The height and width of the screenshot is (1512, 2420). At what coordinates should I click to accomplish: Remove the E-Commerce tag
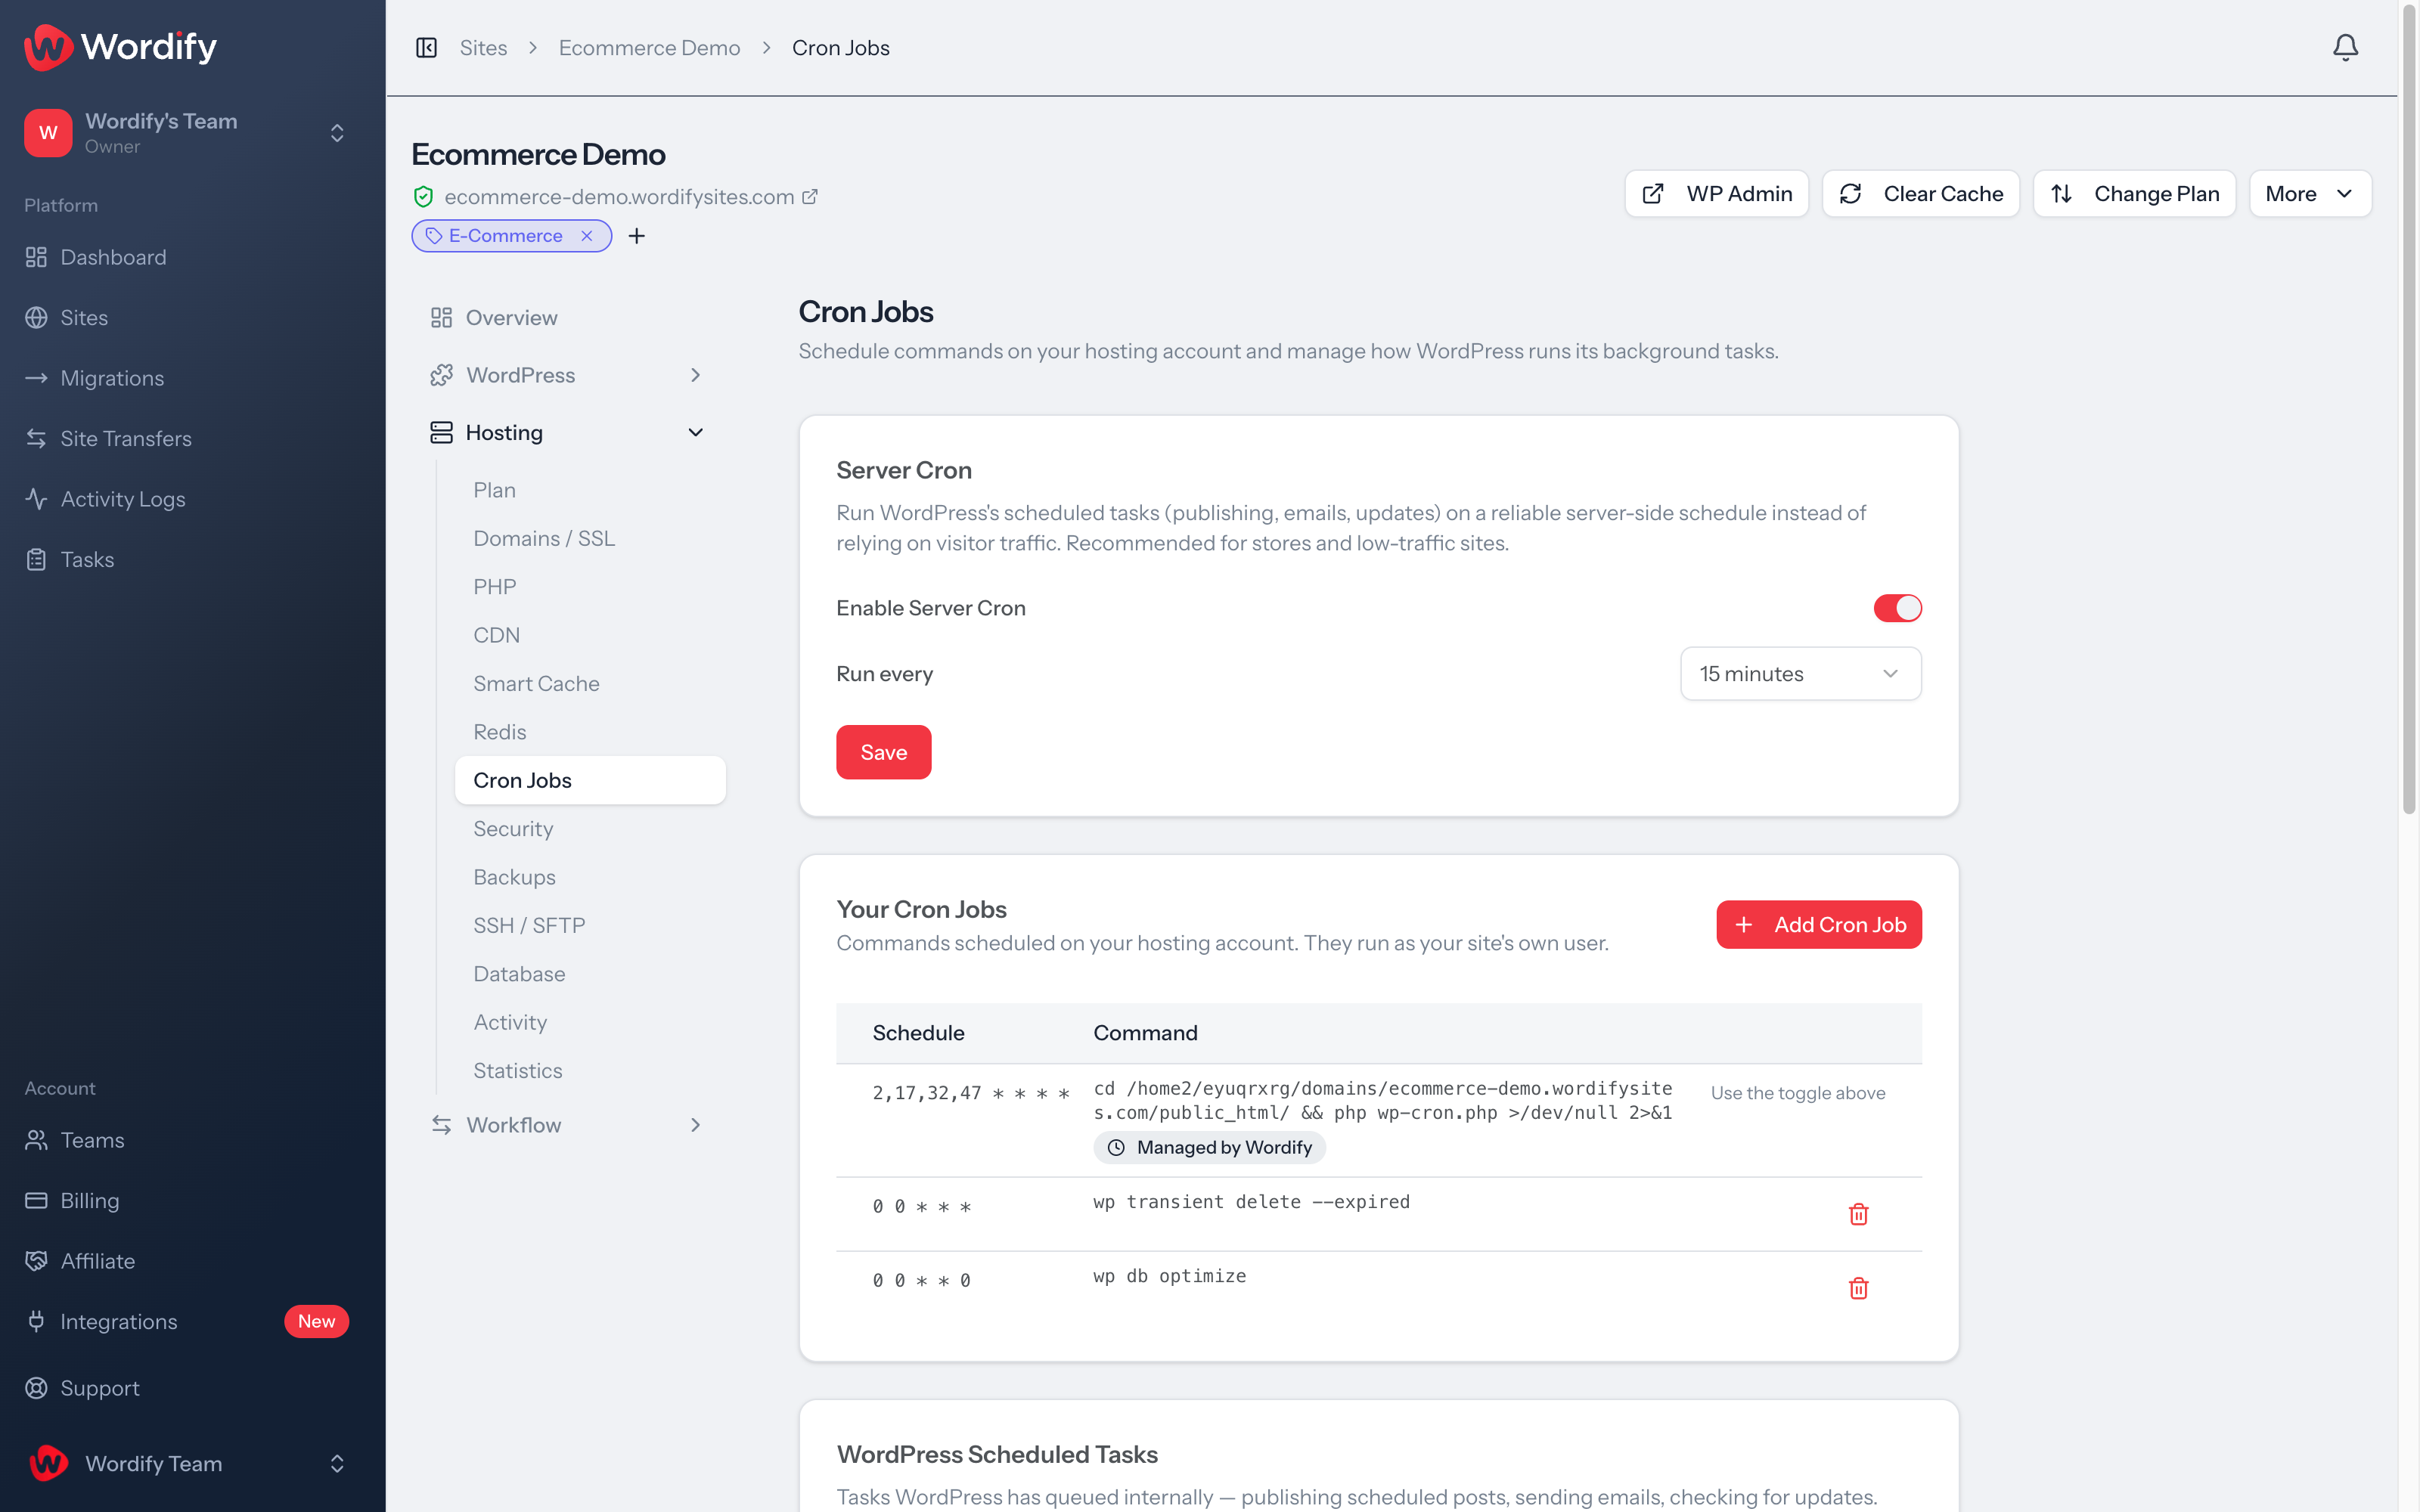coord(587,236)
